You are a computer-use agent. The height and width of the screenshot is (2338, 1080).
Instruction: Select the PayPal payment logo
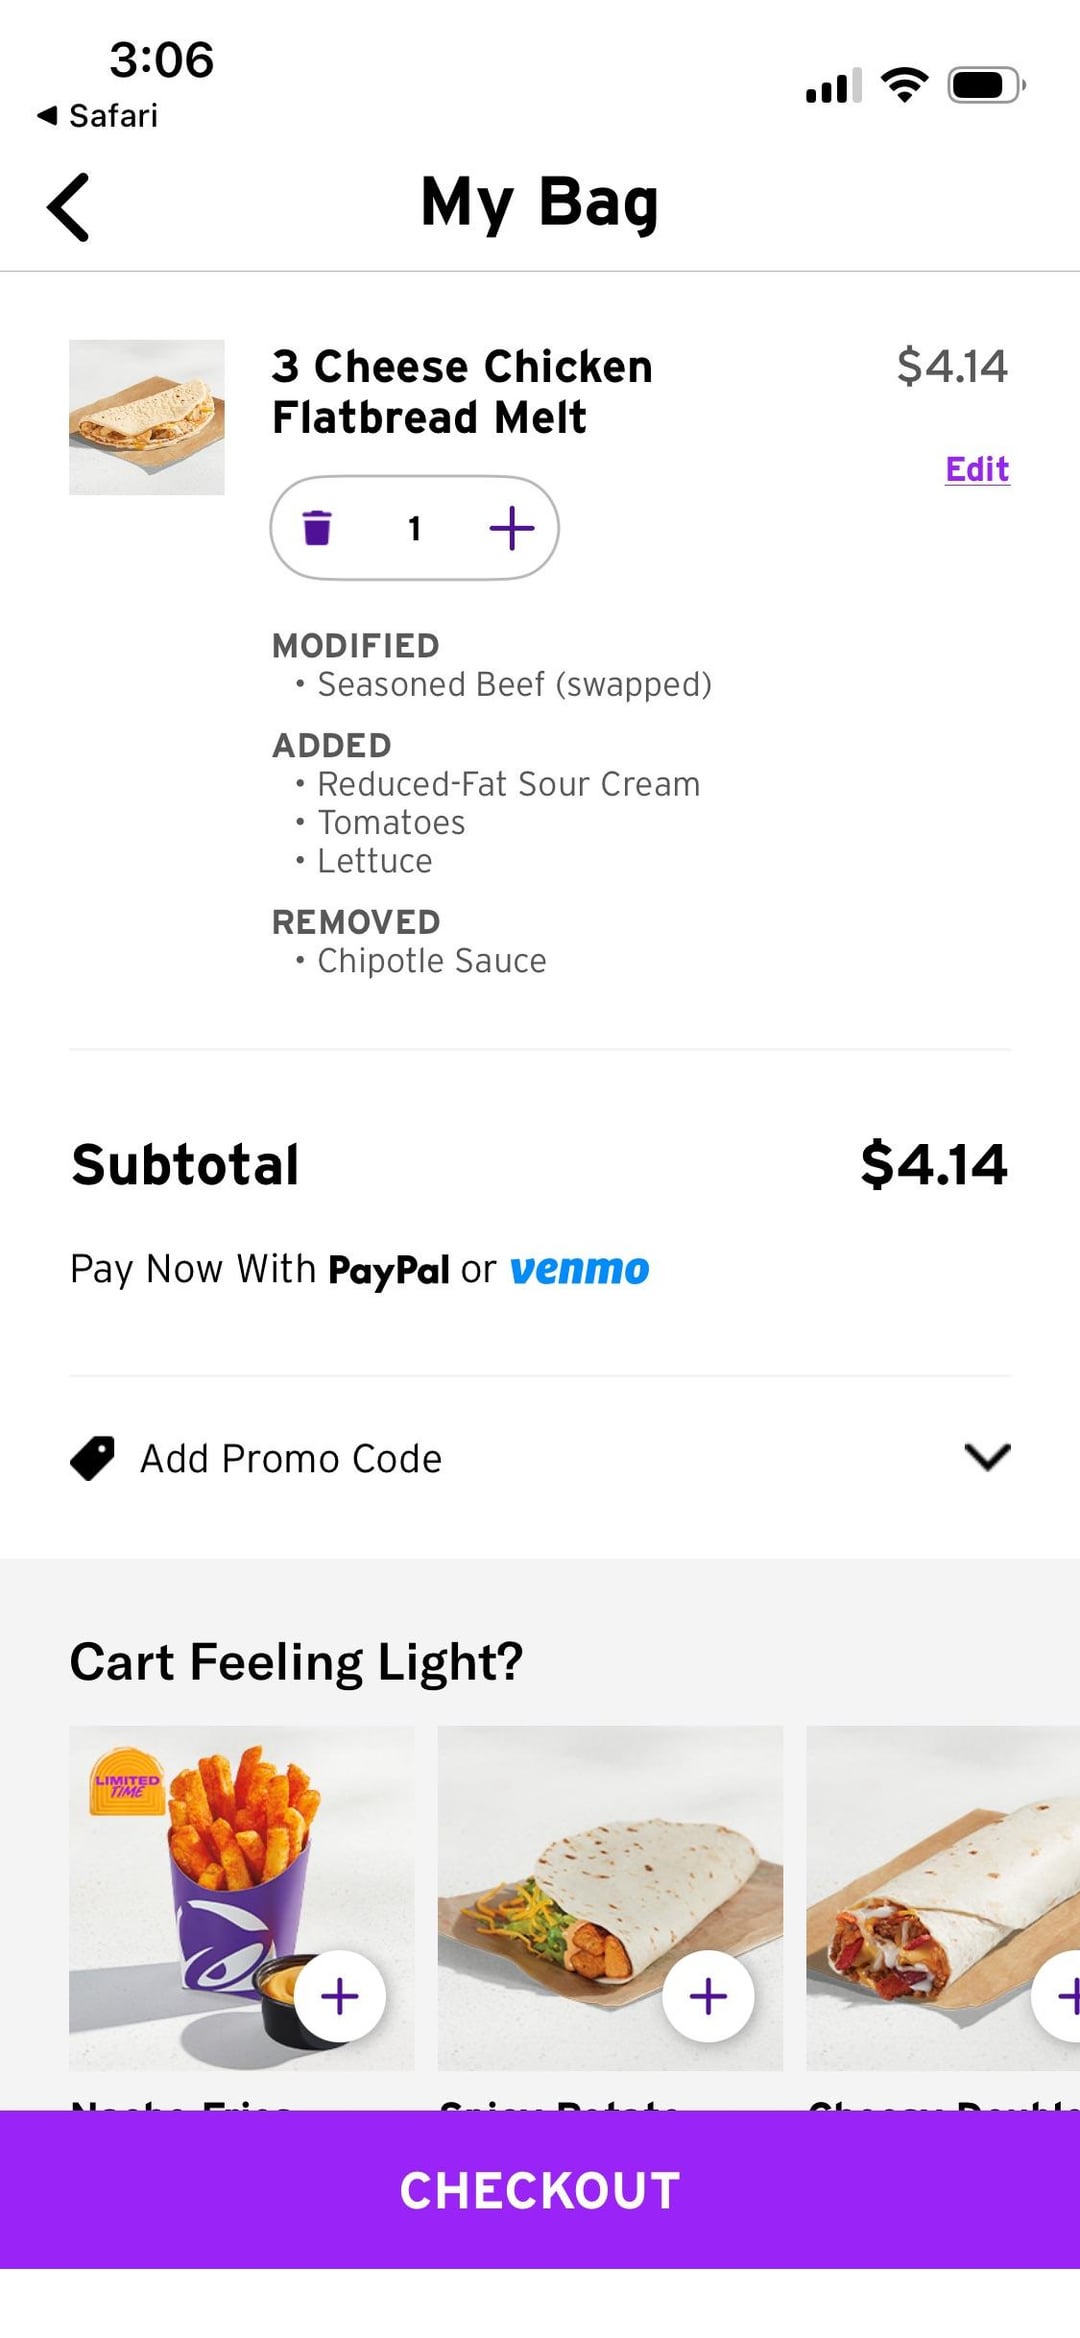point(388,1270)
